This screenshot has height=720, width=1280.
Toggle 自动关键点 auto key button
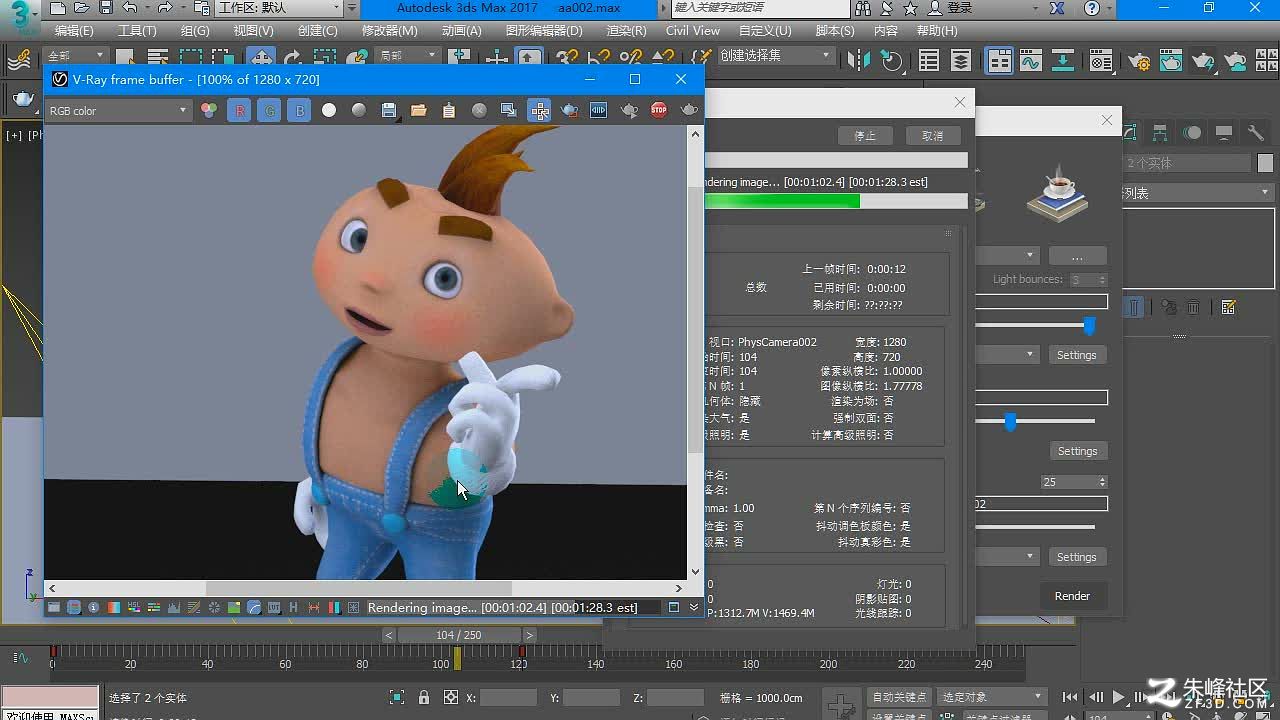(899, 697)
